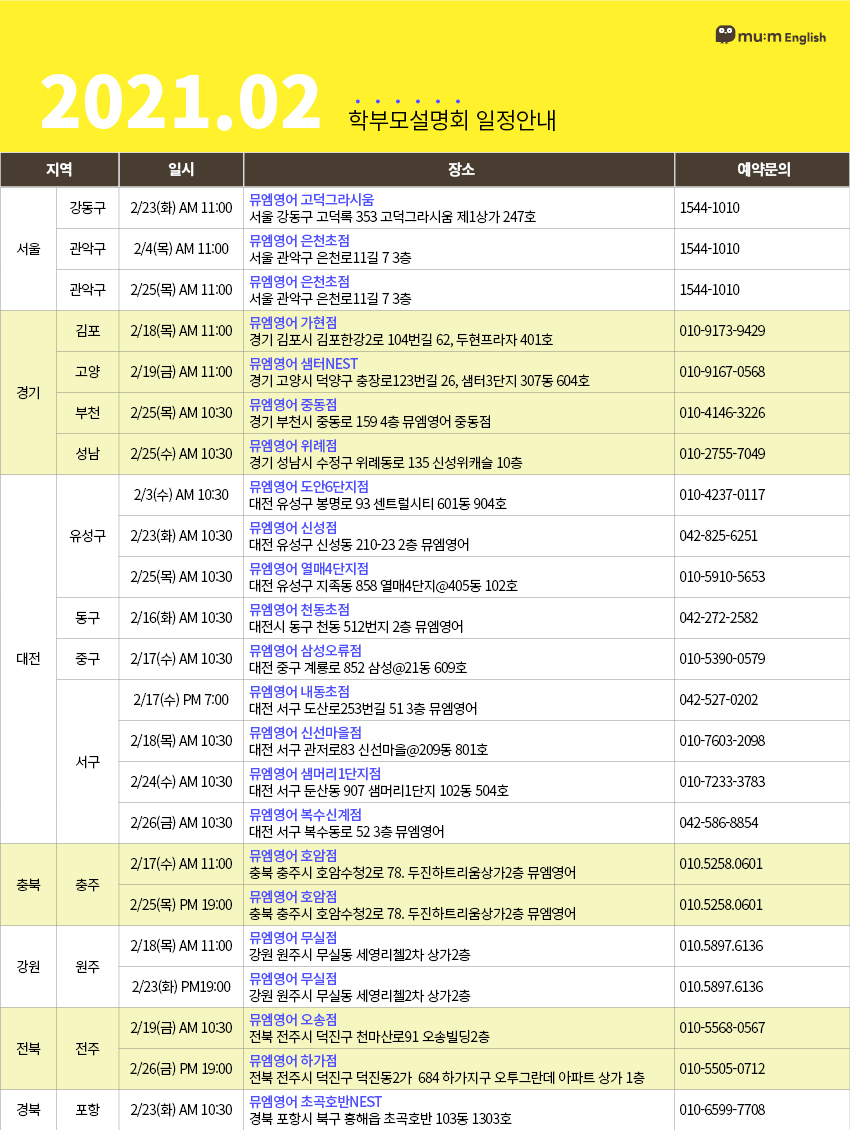This screenshot has height=1130, width=850.
Task: Select the 대전 region cell
Action: [x=28, y=659]
